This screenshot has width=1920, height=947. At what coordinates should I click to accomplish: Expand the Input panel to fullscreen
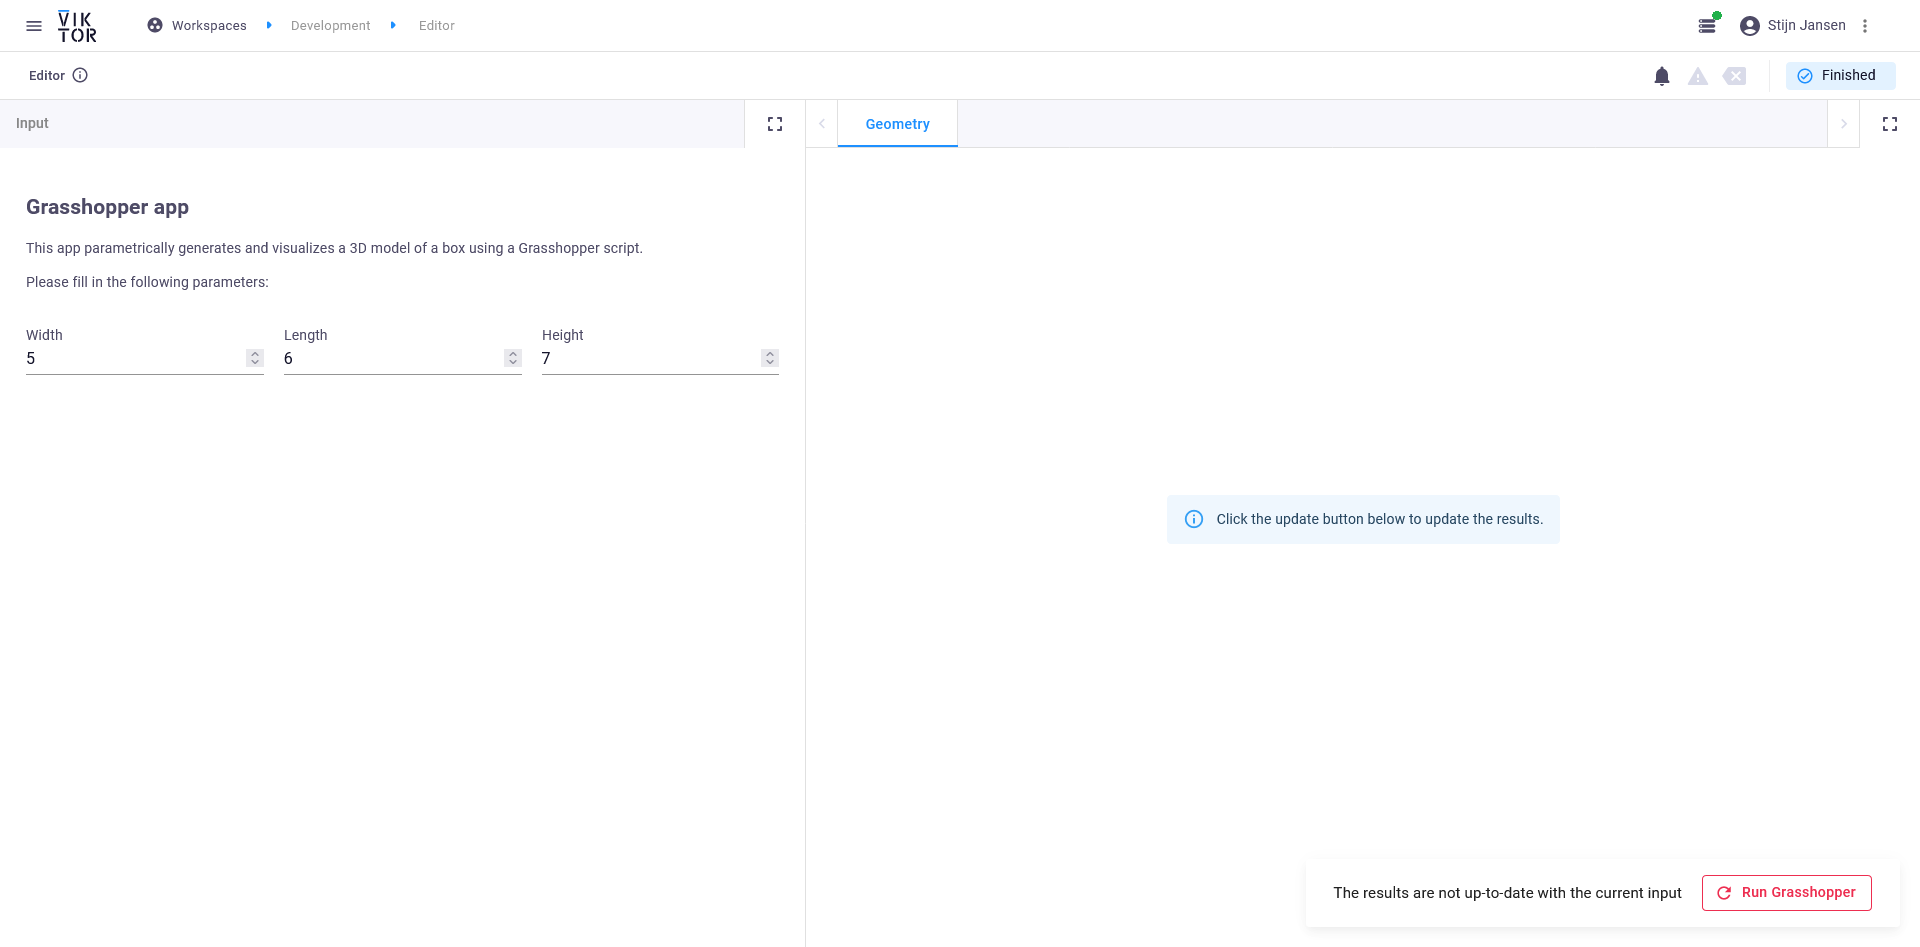tap(775, 124)
